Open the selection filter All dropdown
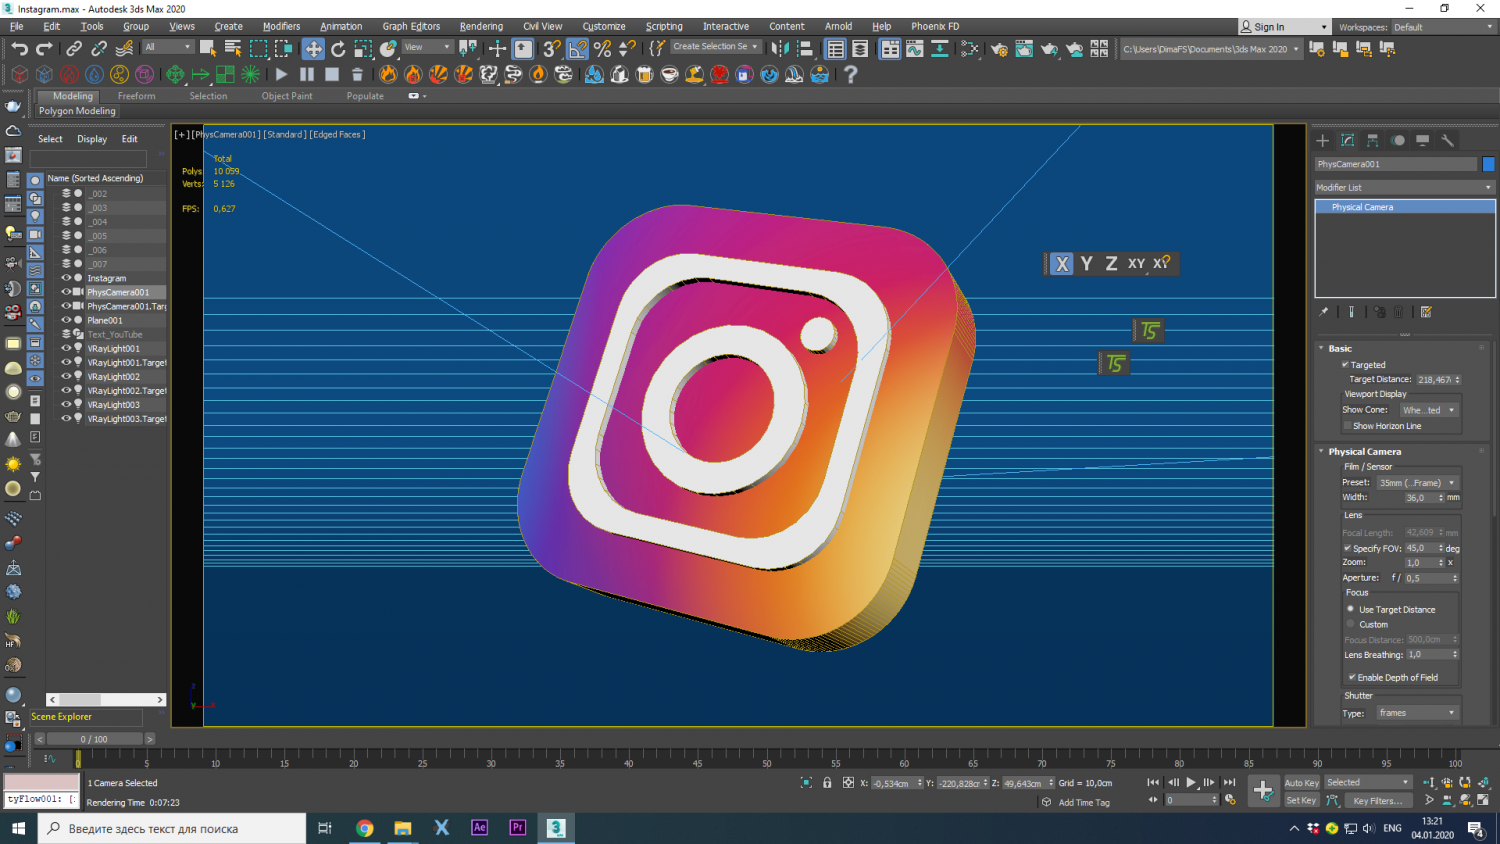 [167, 47]
